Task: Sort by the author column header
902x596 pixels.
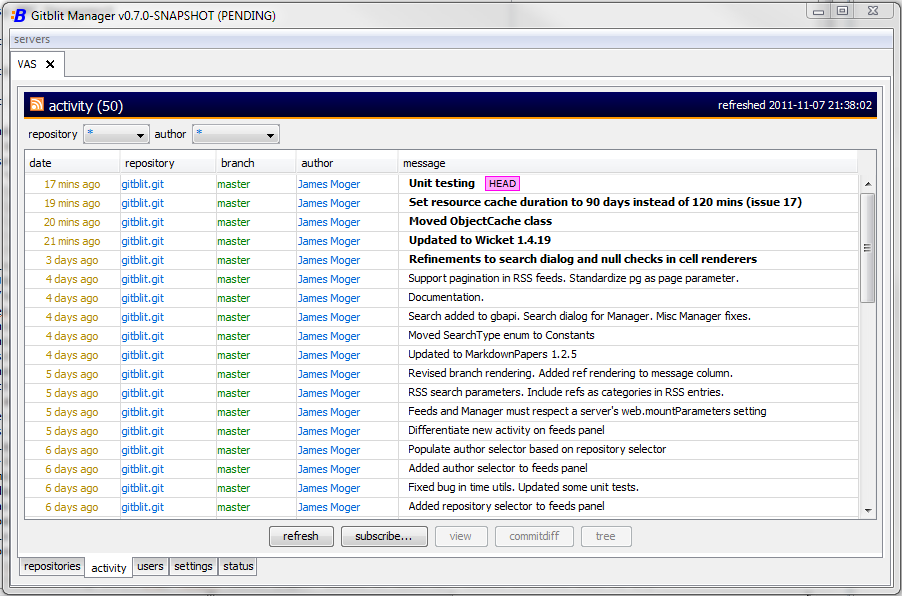Action: pos(347,163)
